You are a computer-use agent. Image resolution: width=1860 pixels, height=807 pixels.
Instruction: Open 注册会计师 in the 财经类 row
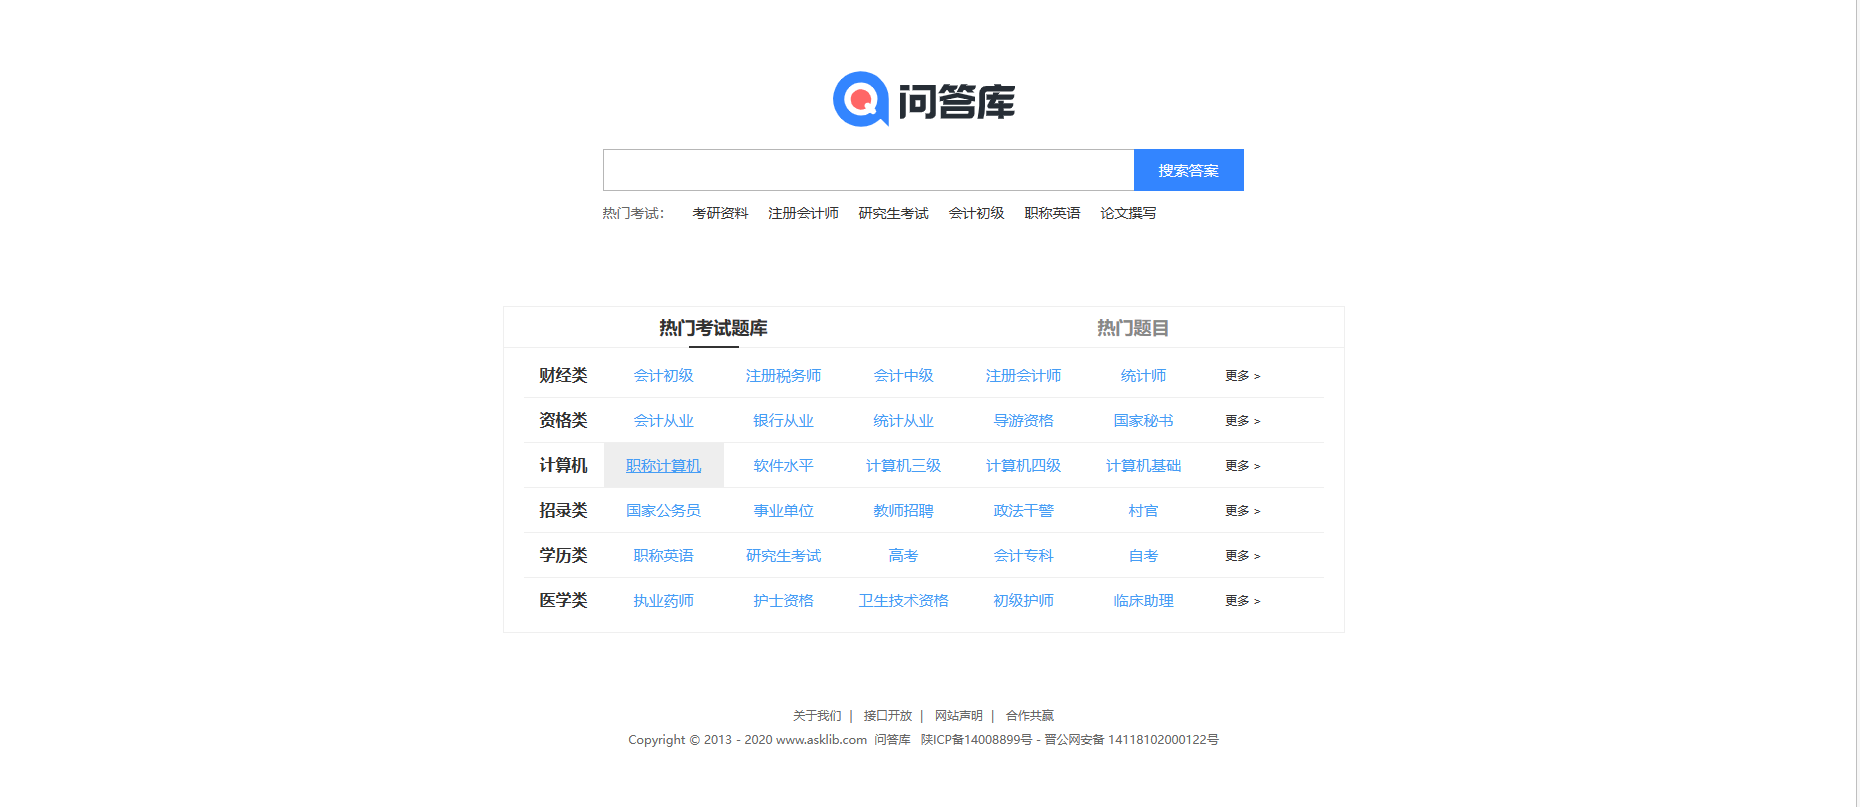1023,376
